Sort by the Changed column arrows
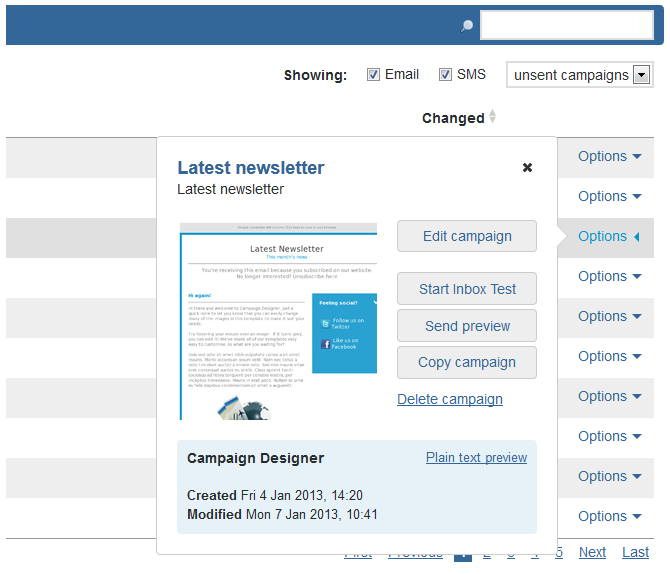The width and height of the screenshot is (670, 574). 492,118
